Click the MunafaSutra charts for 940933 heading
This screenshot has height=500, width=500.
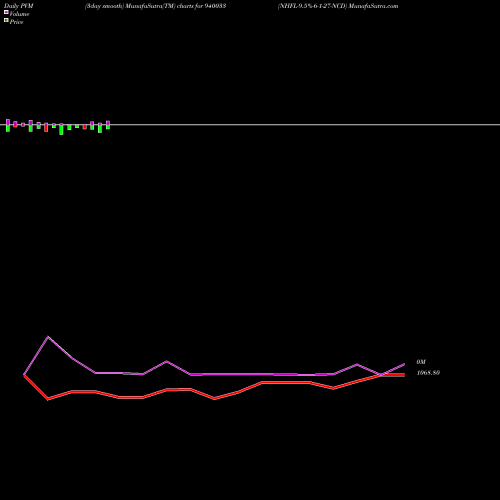(x=155, y=6)
